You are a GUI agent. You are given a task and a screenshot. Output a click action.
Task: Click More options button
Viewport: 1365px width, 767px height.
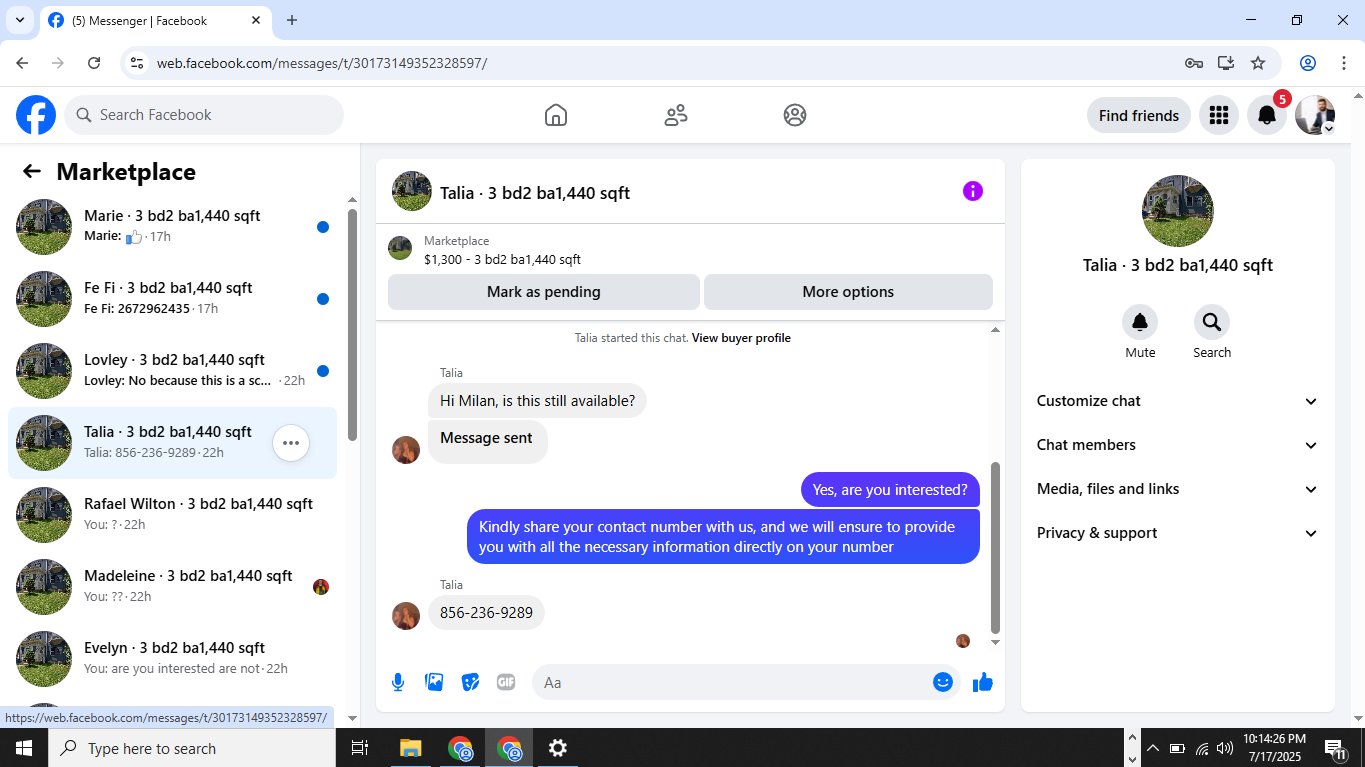click(x=848, y=292)
